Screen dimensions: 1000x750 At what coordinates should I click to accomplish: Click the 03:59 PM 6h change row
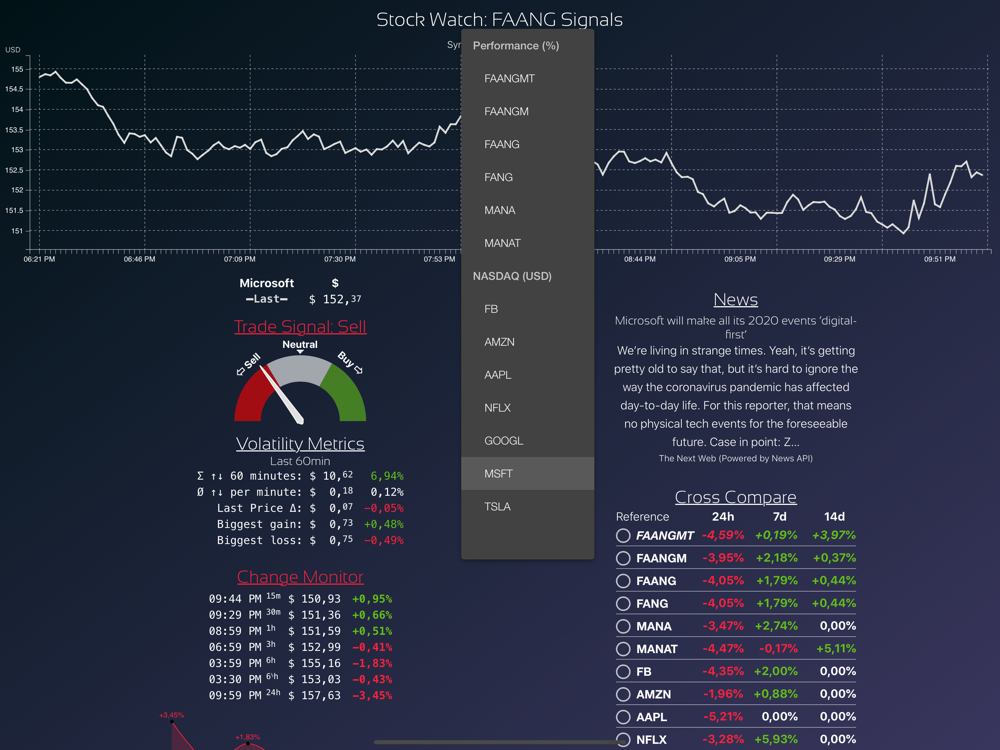(300, 663)
